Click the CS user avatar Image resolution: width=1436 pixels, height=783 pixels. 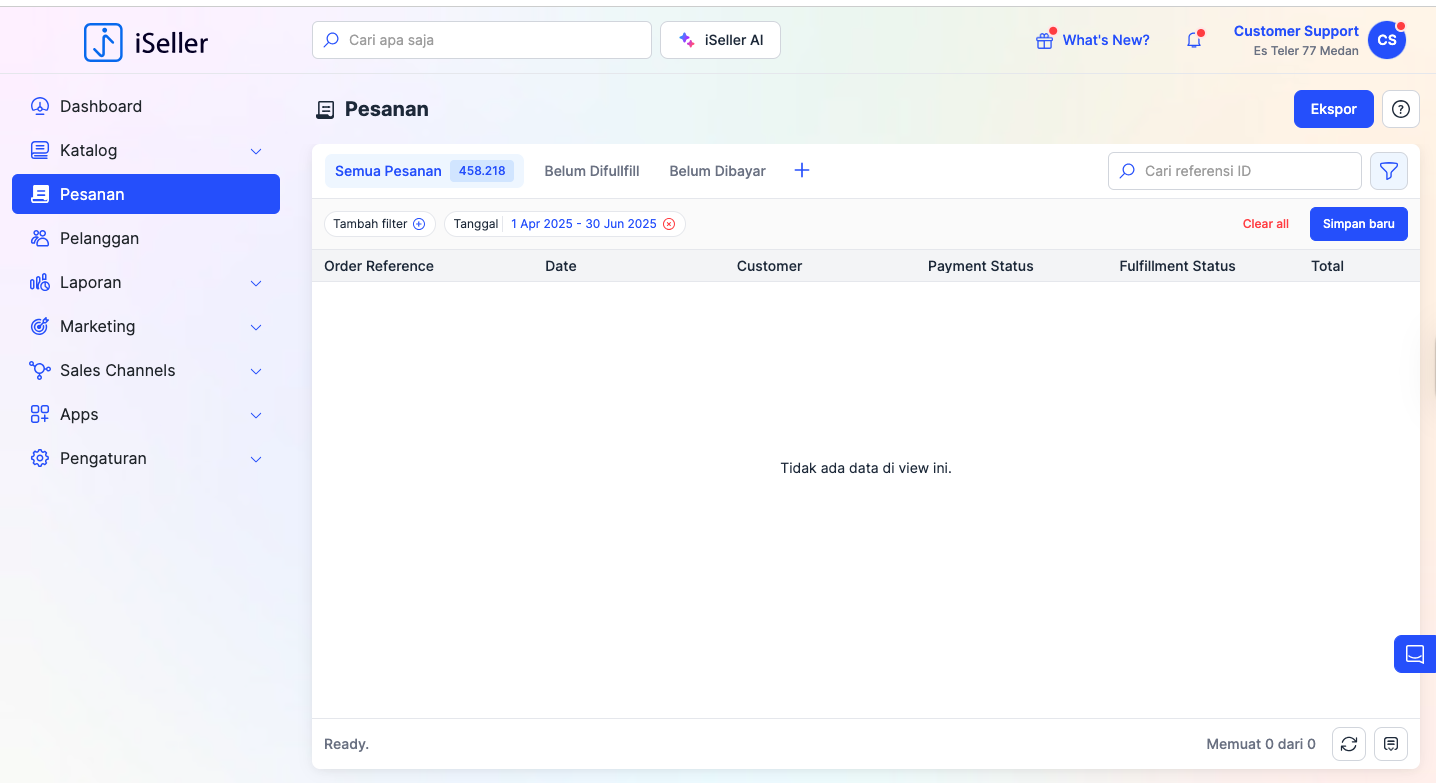[1386, 41]
